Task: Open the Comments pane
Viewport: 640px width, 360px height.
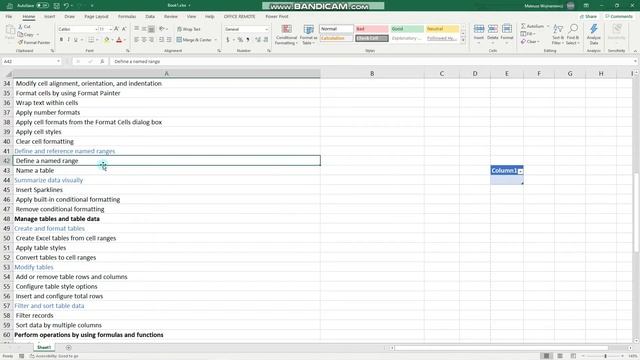Action: [618, 16]
